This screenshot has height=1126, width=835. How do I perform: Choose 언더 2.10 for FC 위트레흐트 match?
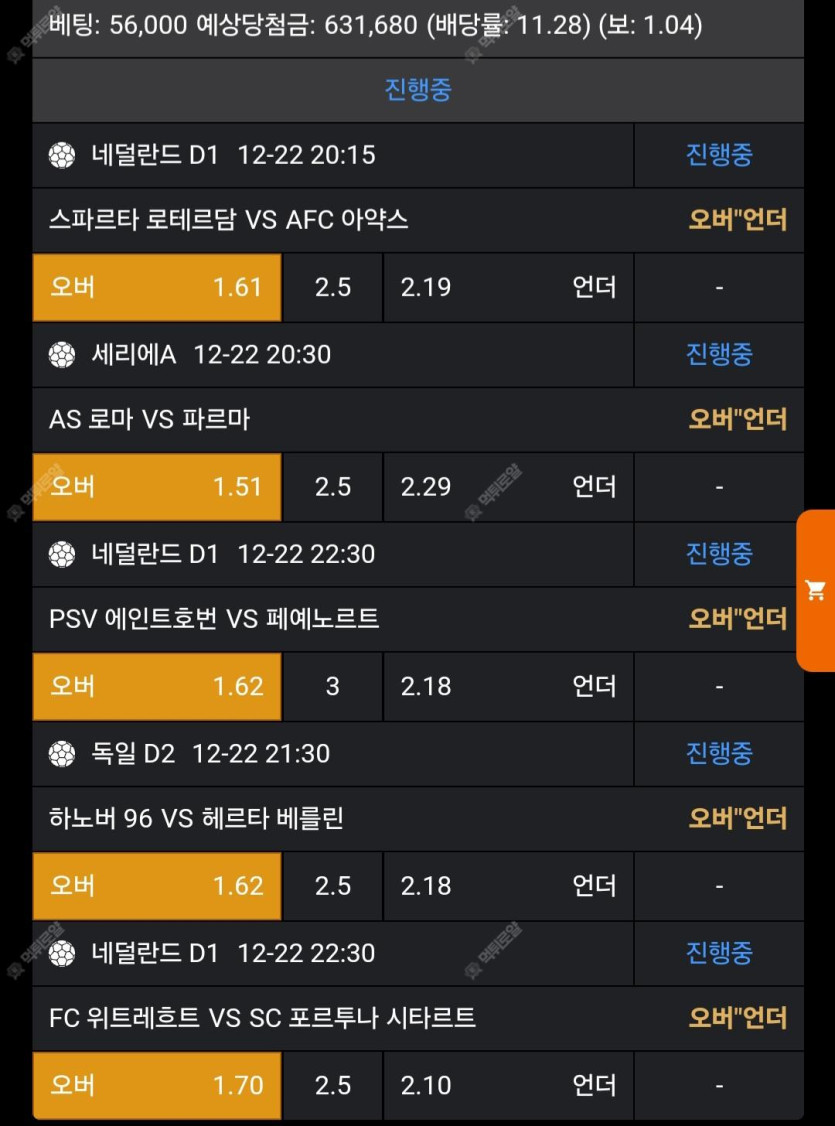click(x=508, y=1085)
